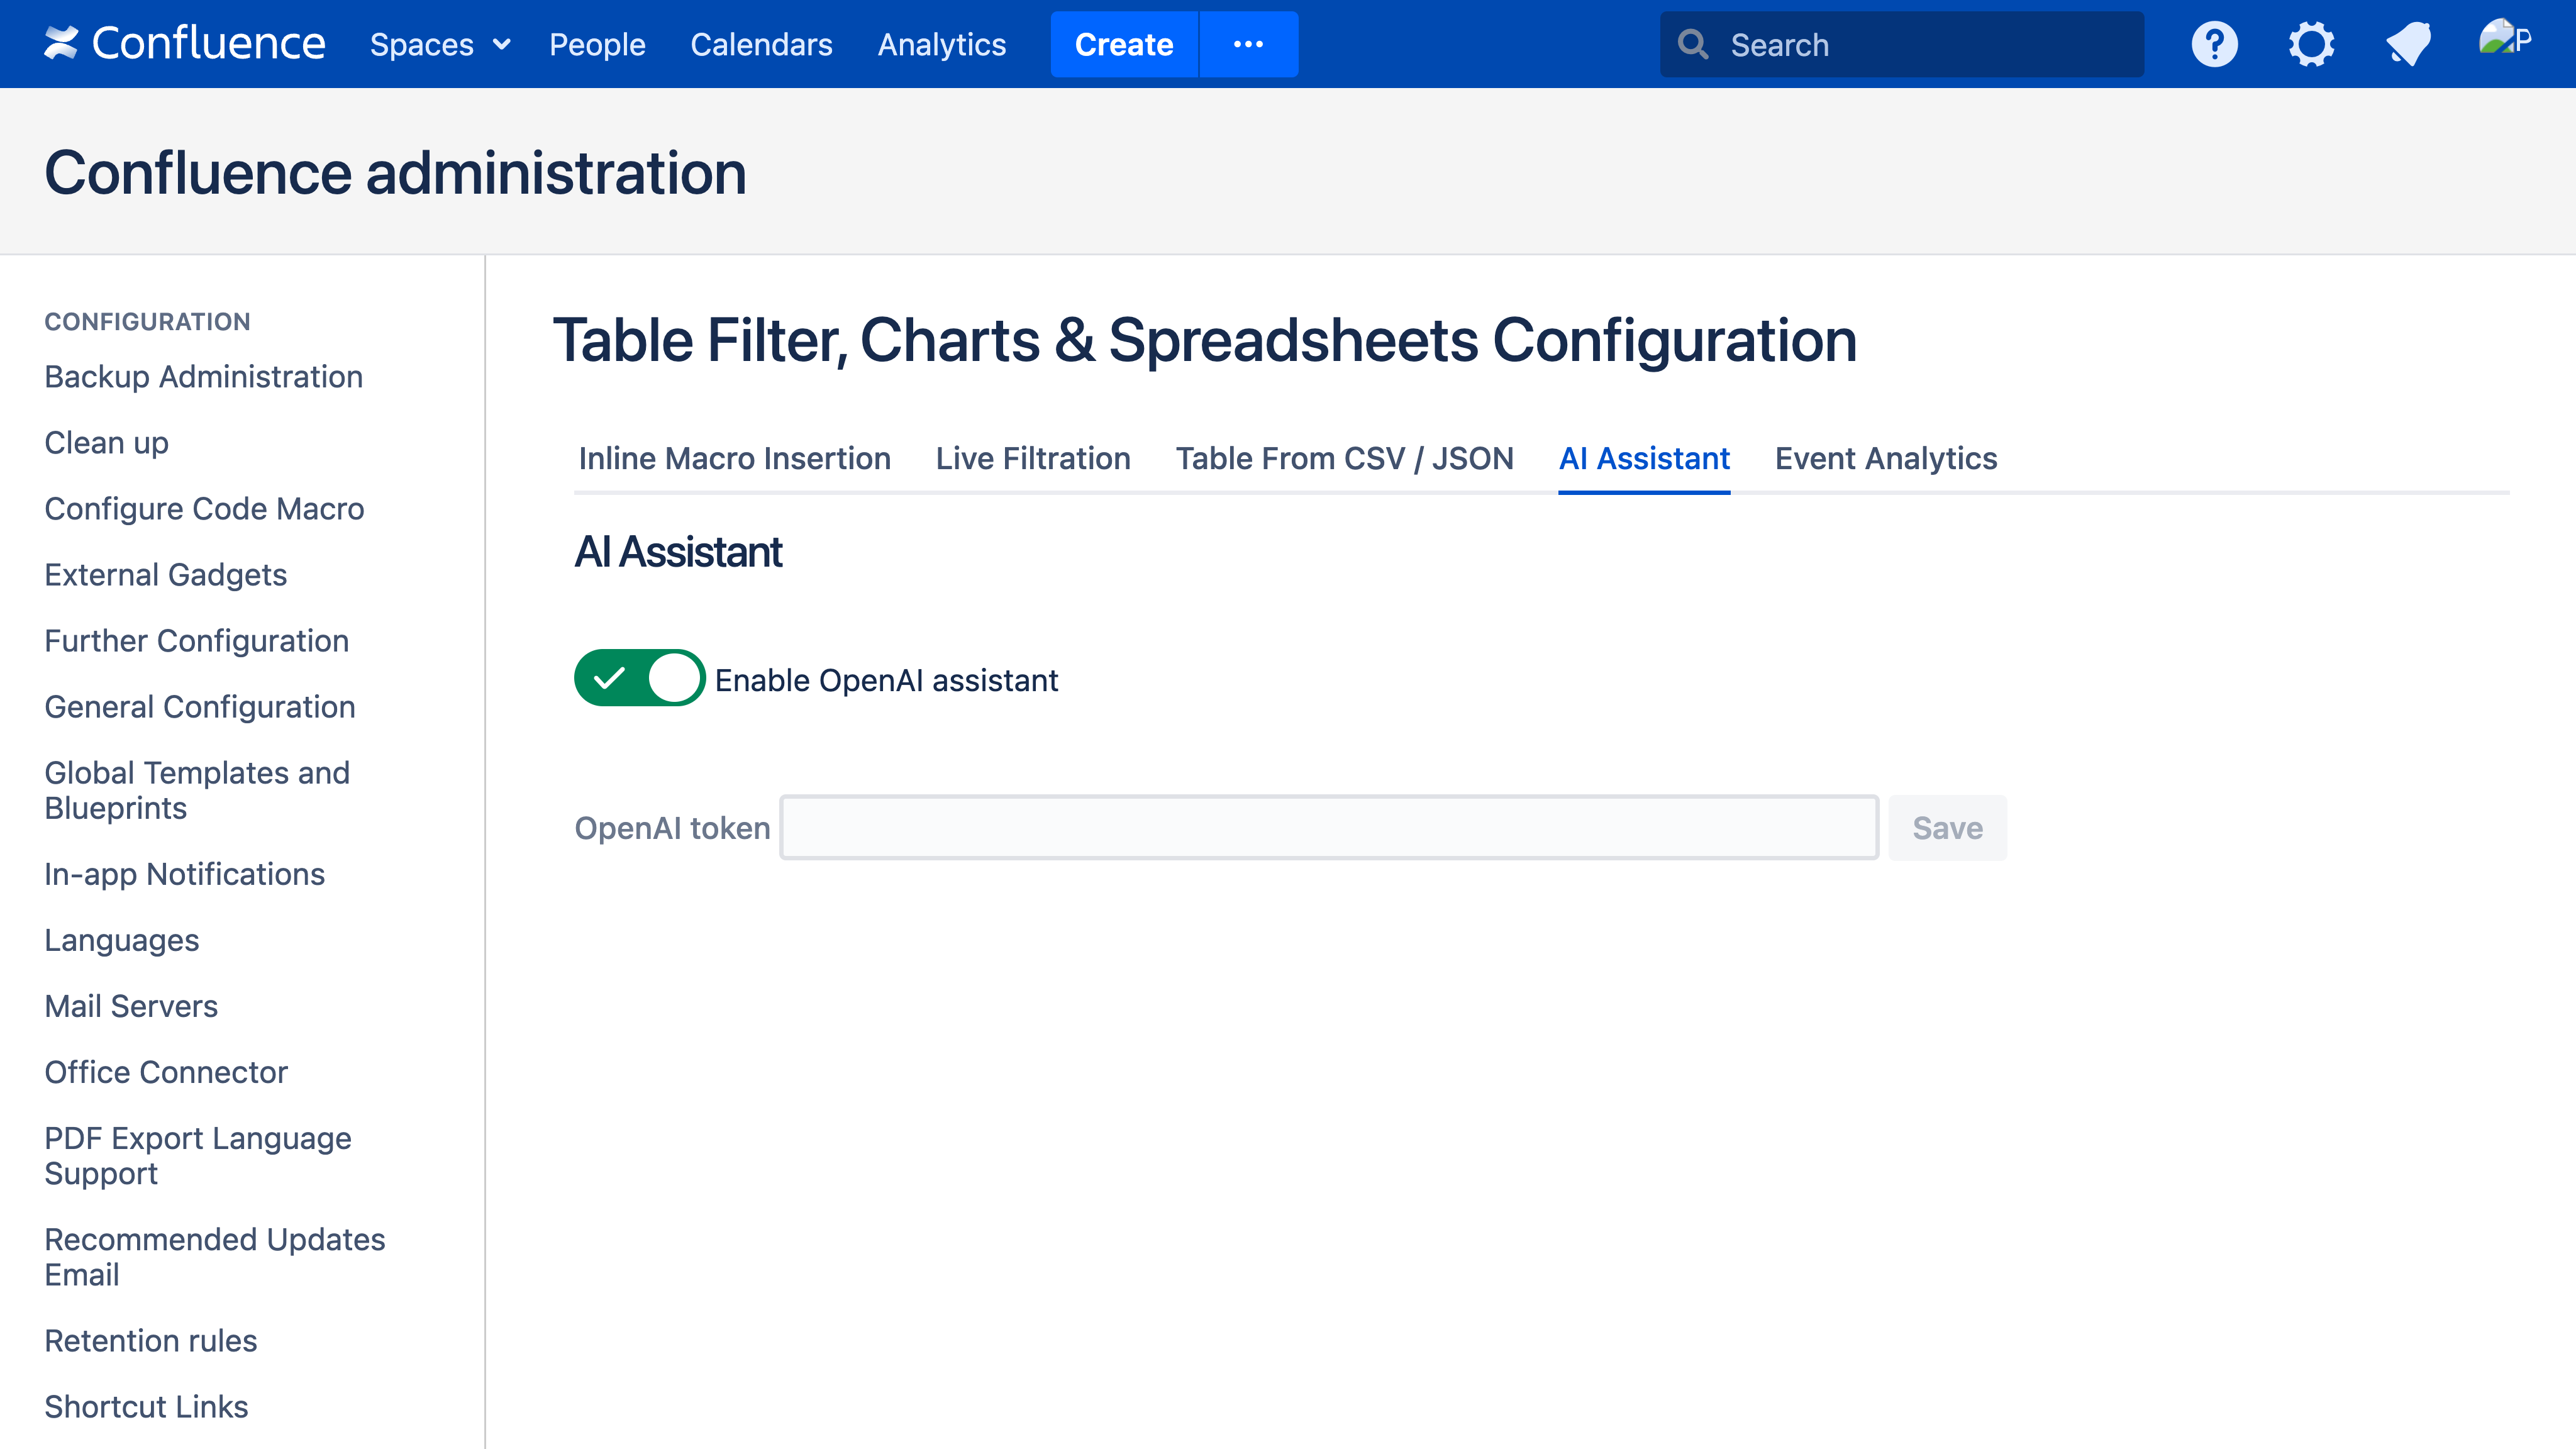Switch to Inline Macro Insertion tab
The height and width of the screenshot is (1449, 2576).
734,458
